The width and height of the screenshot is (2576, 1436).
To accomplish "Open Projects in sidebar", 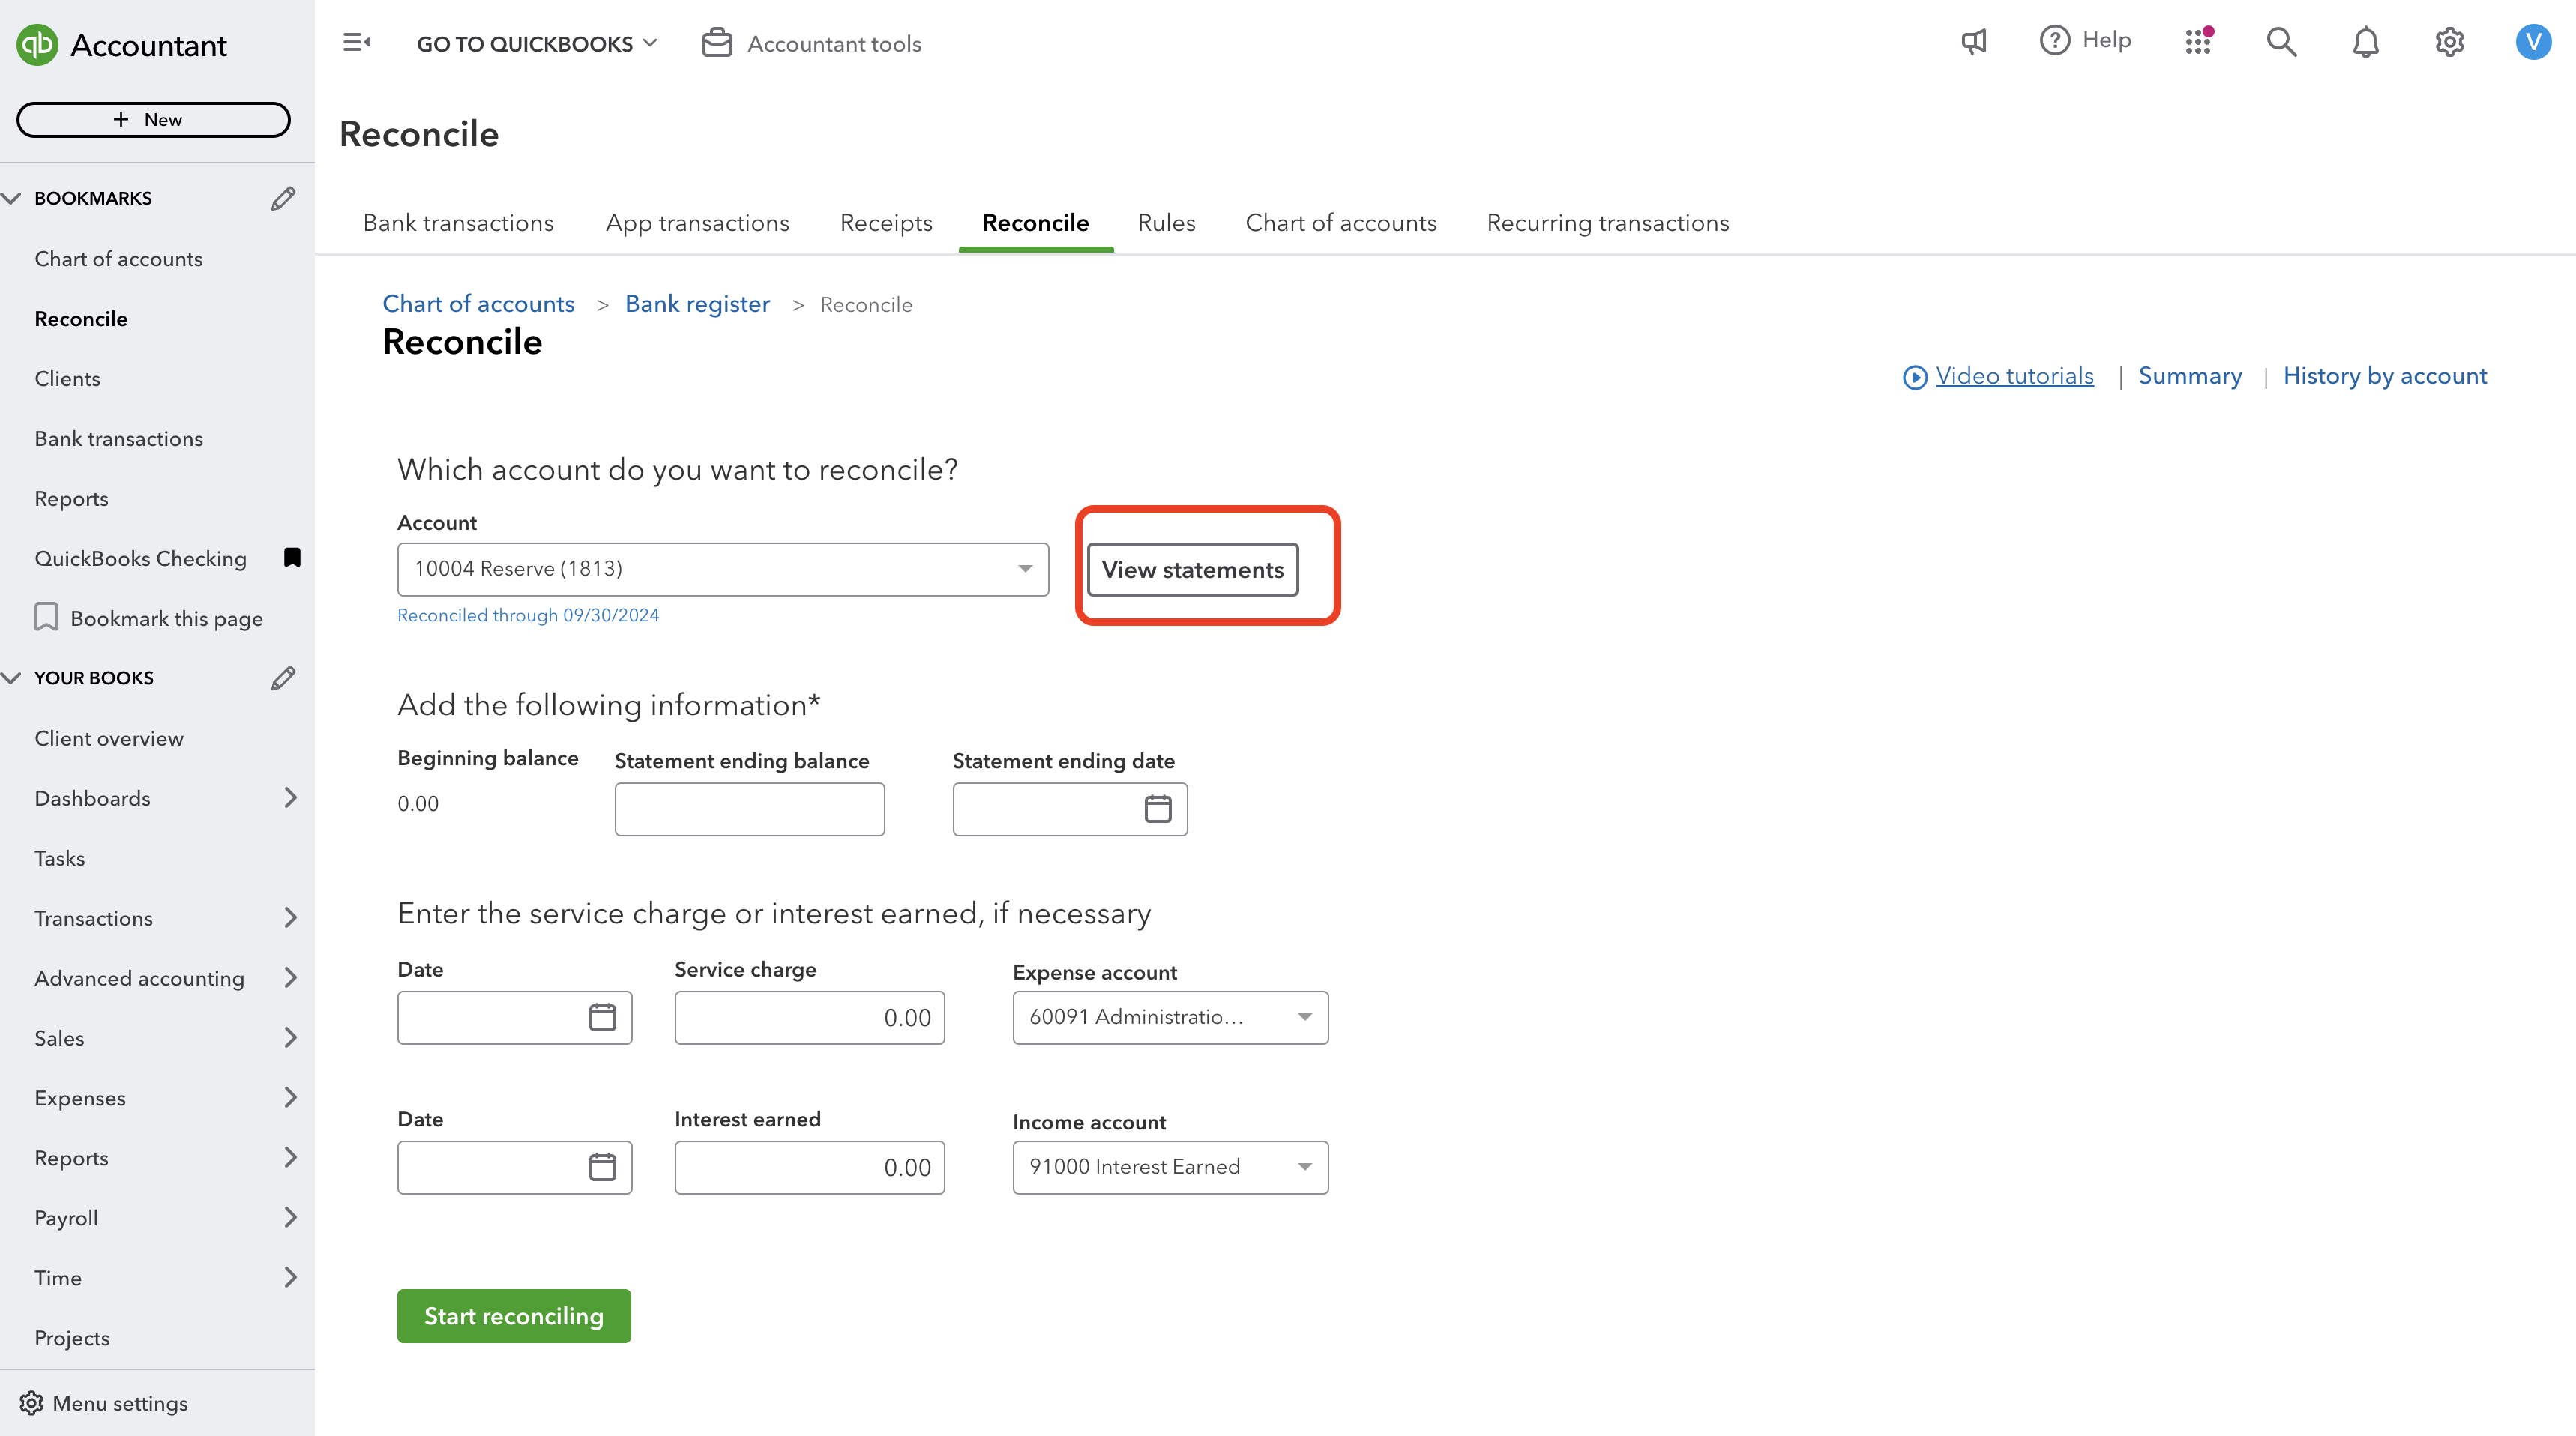I will [x=72, y=1338].
